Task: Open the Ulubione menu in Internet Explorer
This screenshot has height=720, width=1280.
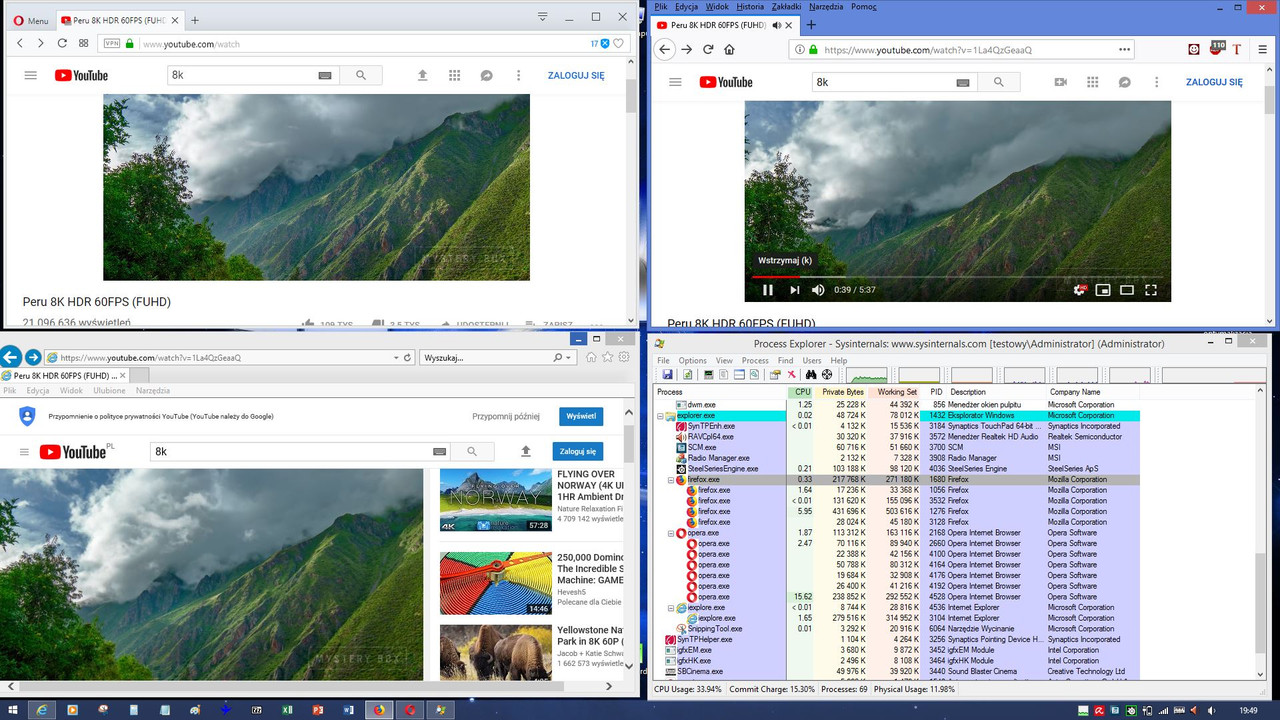Action: 109,391
